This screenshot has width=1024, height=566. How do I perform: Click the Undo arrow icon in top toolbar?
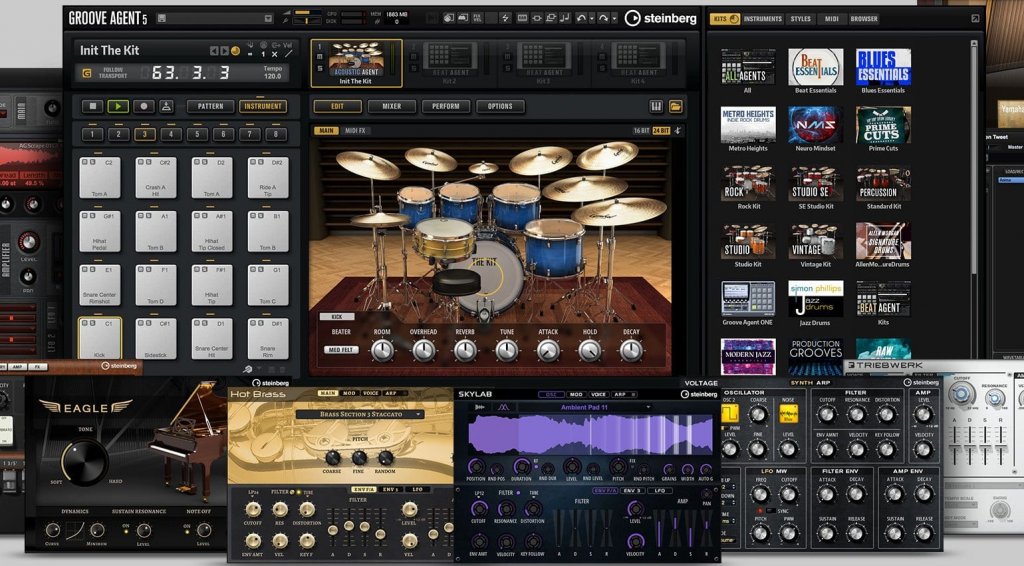tap(581, 18)
